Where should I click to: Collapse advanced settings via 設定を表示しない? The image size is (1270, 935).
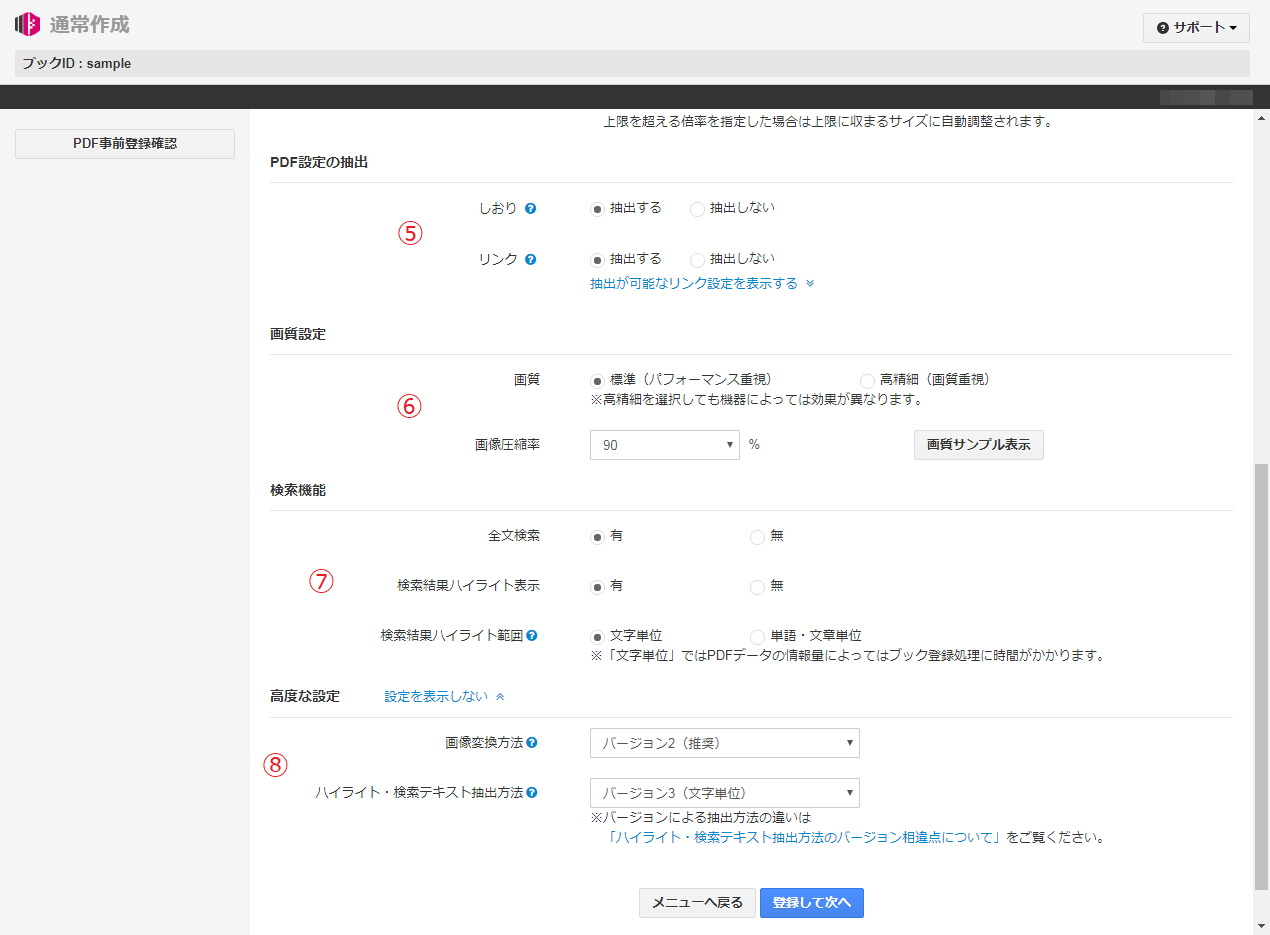[x=444, y=697]
